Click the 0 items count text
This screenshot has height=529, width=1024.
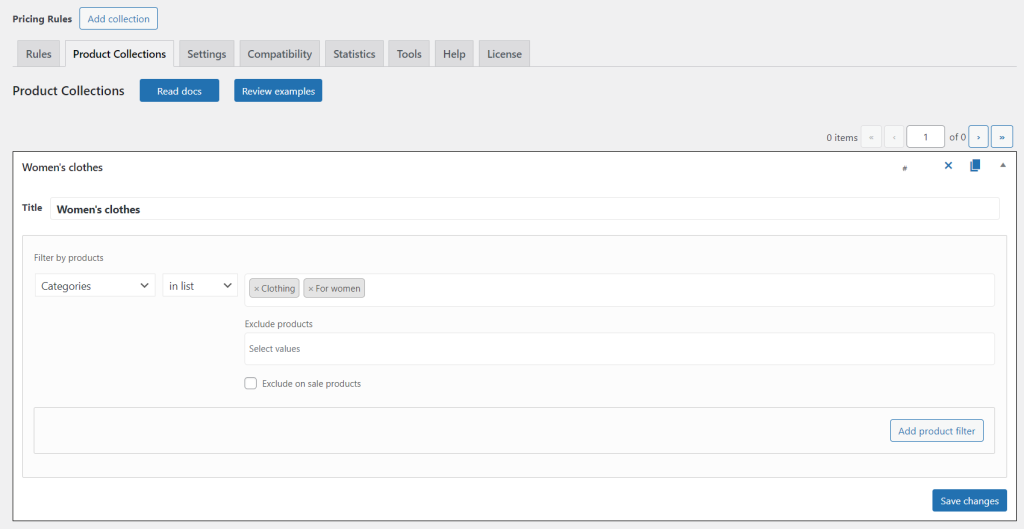[842, 138]
